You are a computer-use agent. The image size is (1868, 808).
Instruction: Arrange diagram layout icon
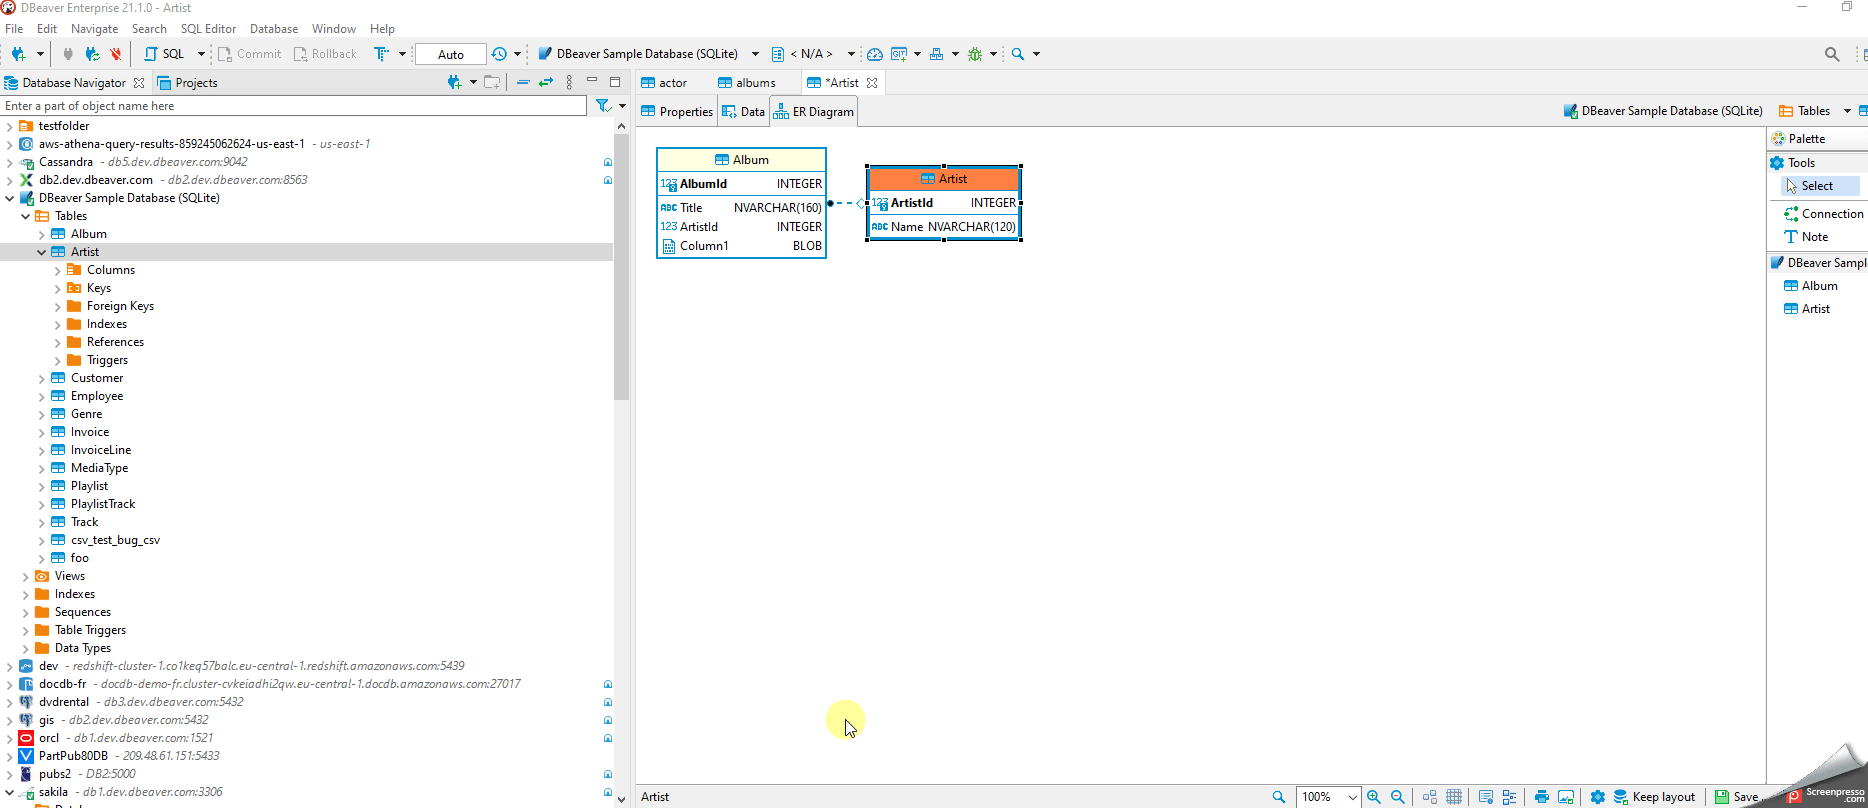[x=1430, y=797]
